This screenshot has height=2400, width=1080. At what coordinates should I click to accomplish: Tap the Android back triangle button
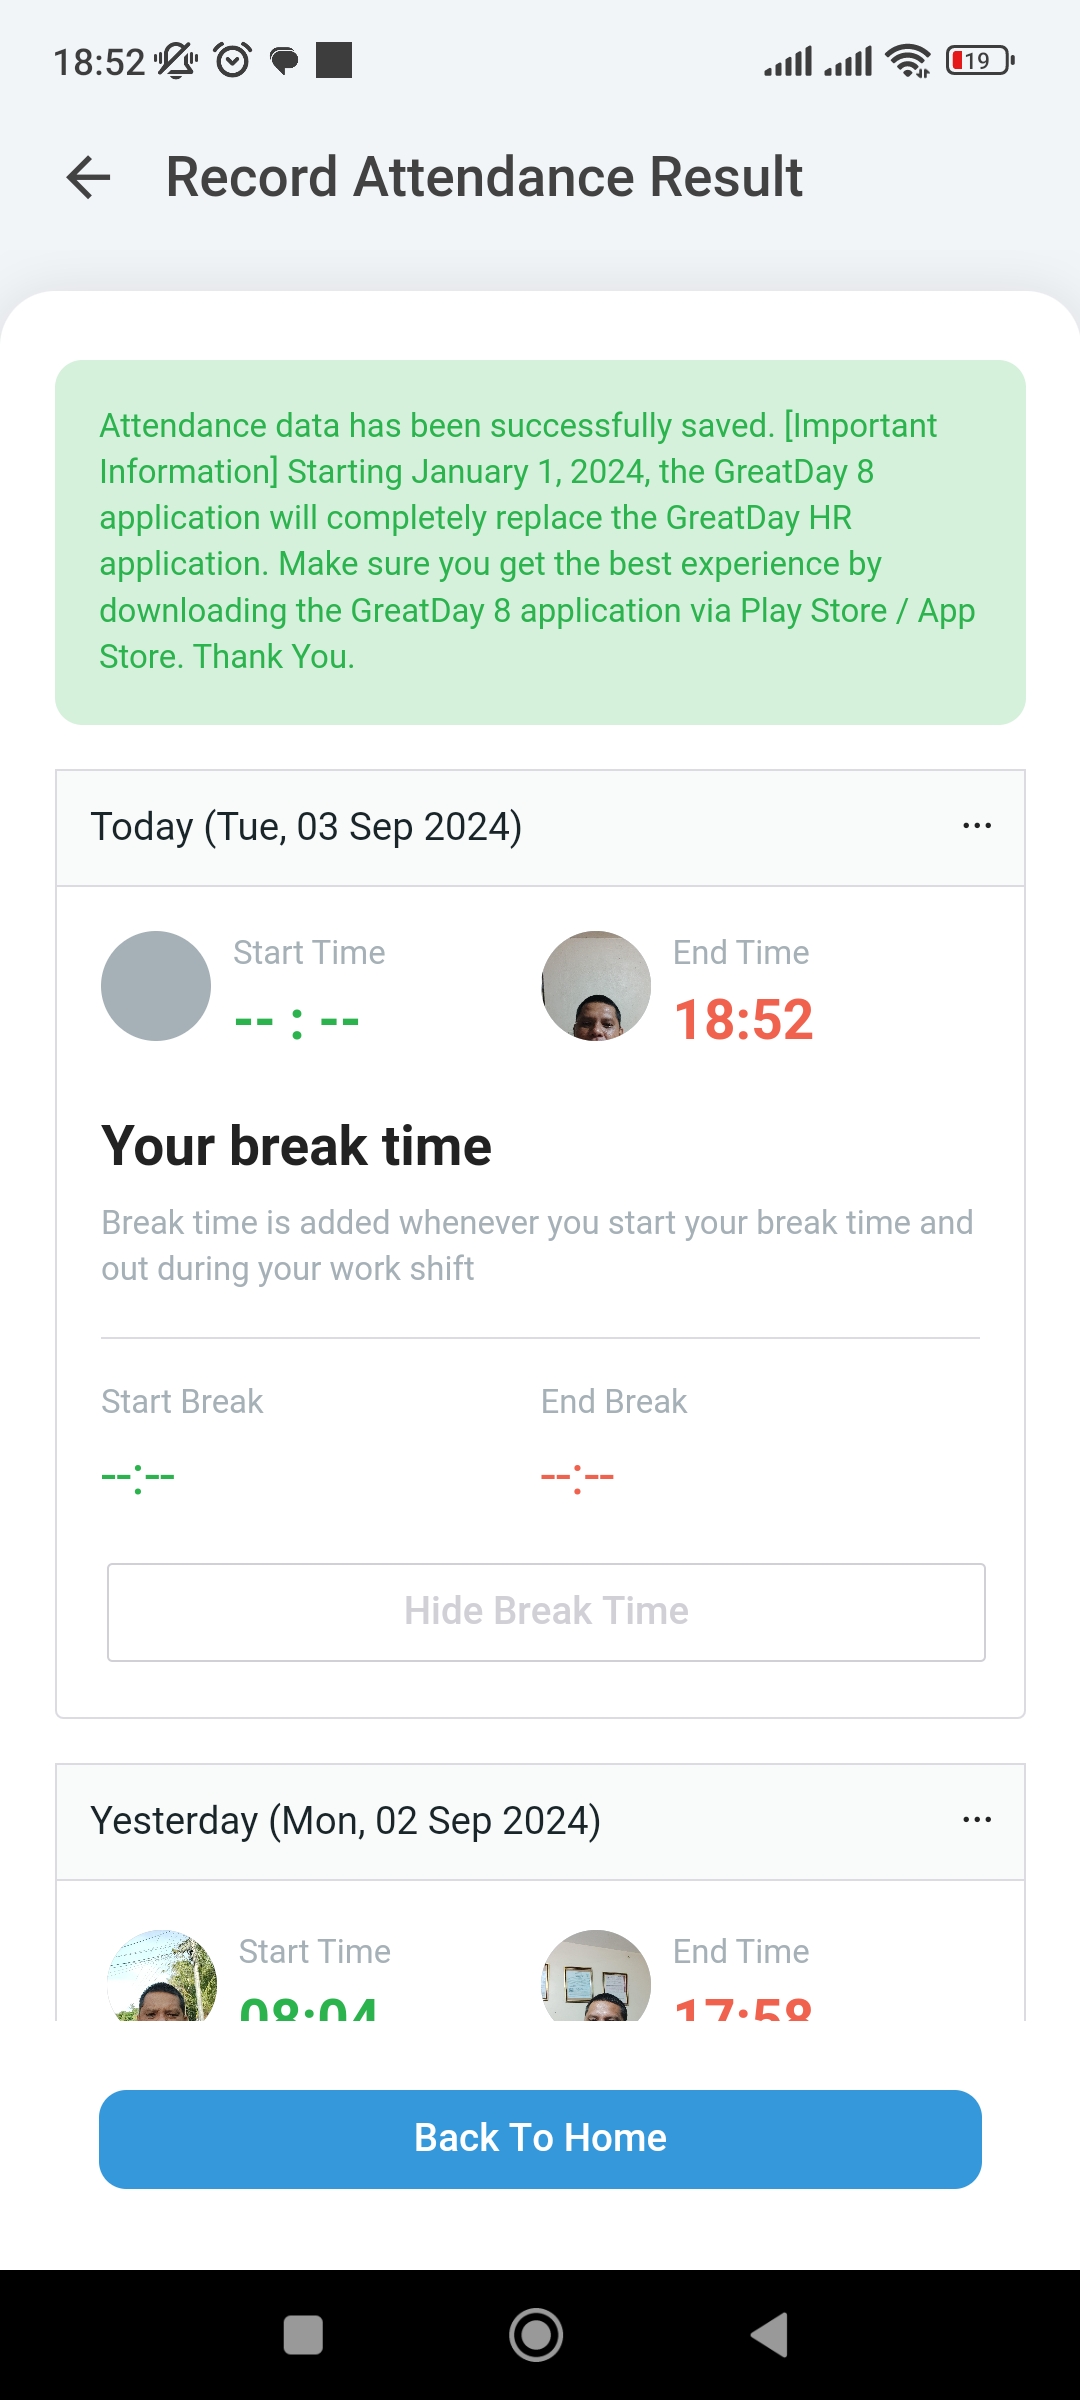click(770, 2335)
